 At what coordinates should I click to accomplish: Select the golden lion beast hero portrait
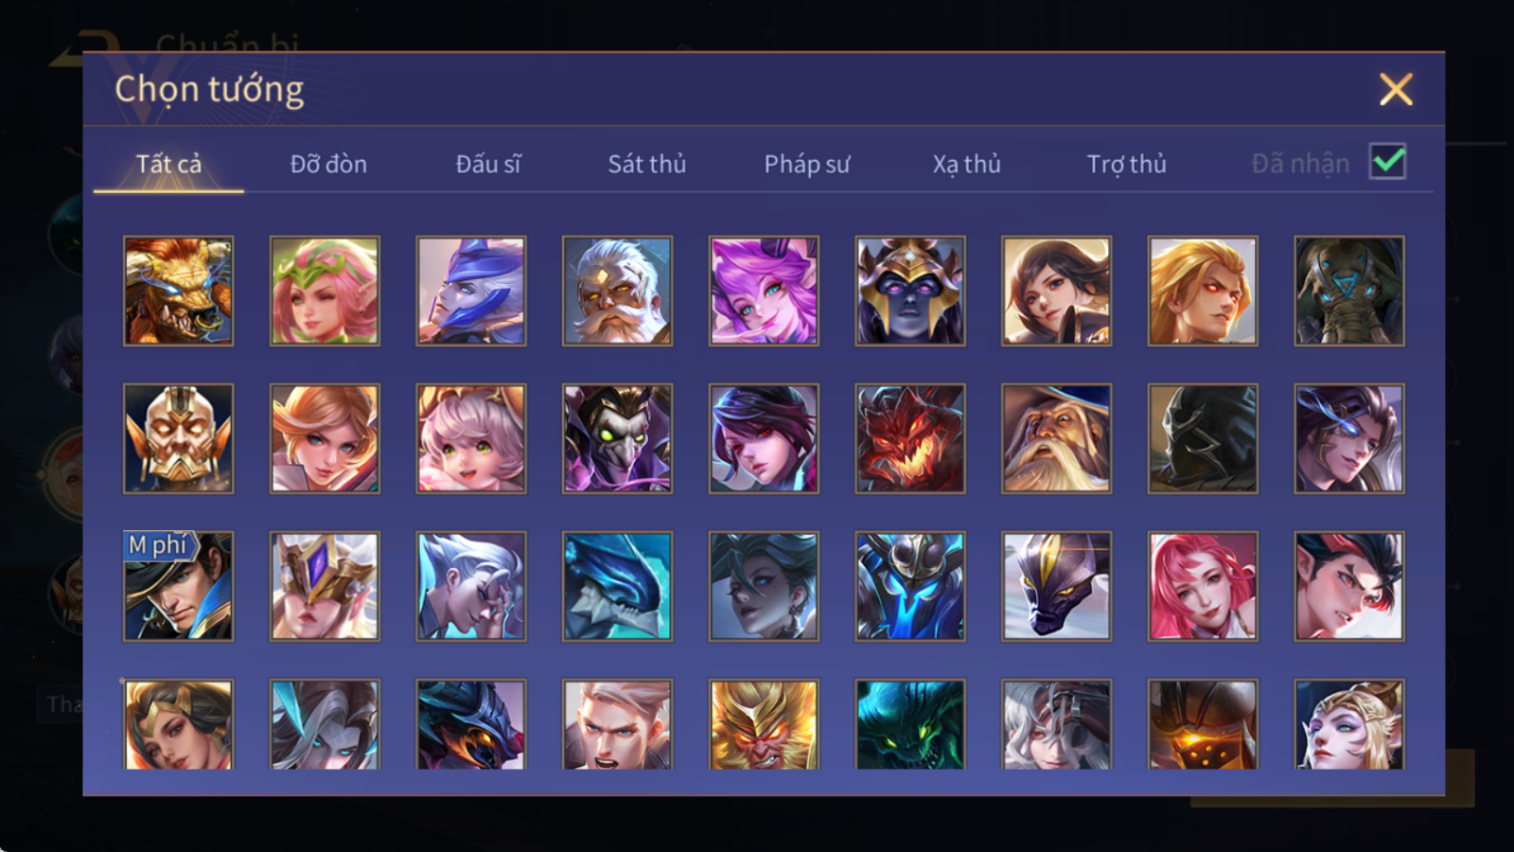[178, 291]
